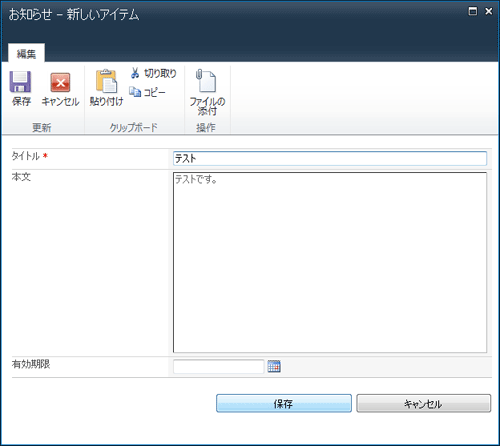Click the 操作 group label
This screenshot has width=500, height=446.
(x=206, y=127)
